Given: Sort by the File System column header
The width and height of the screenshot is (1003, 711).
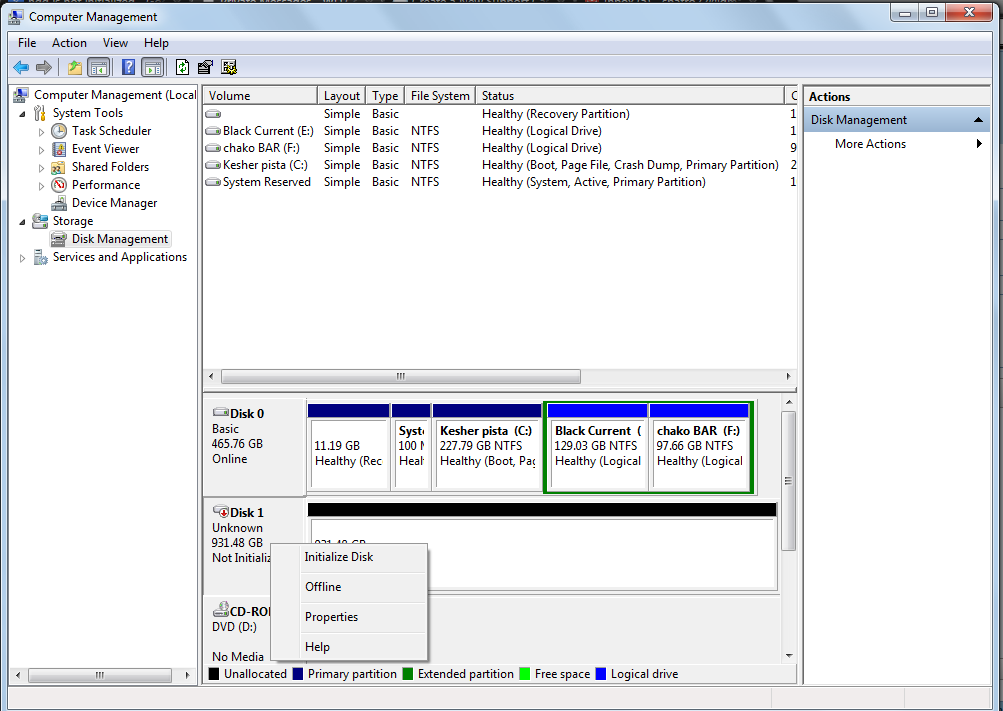Looking at the screenshot, I should click(440, 95).
